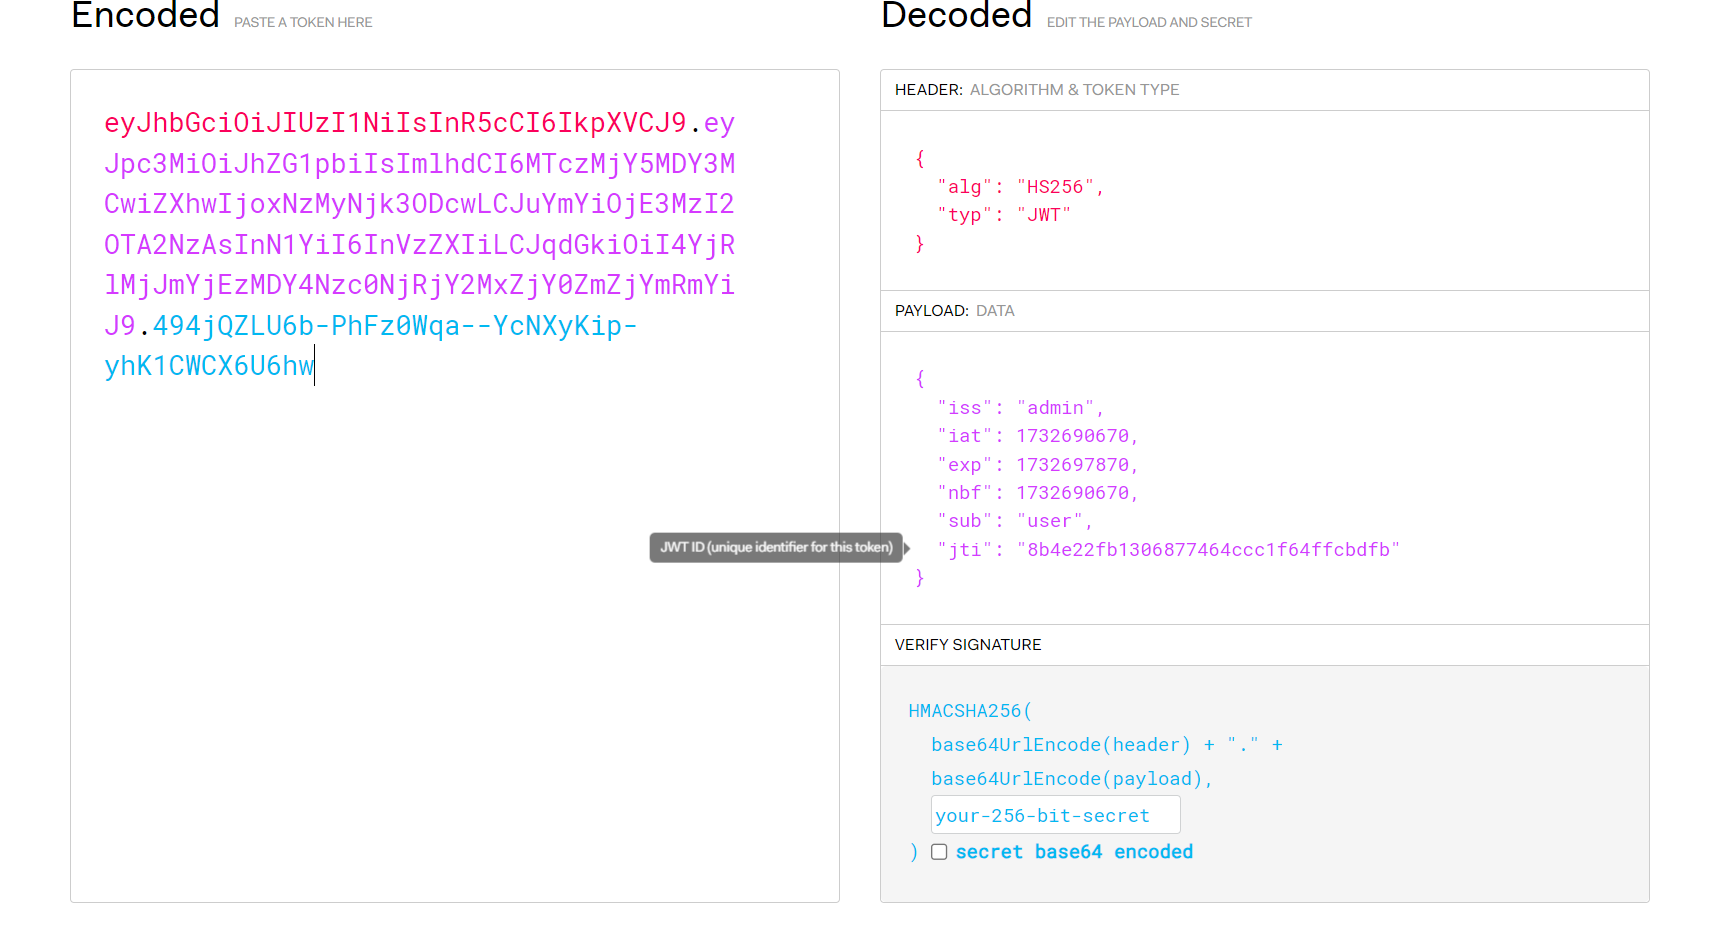This screenshot has width=1723, height=936.
Task: Click the red header segment of the encoded token
Action: point(395,123)
